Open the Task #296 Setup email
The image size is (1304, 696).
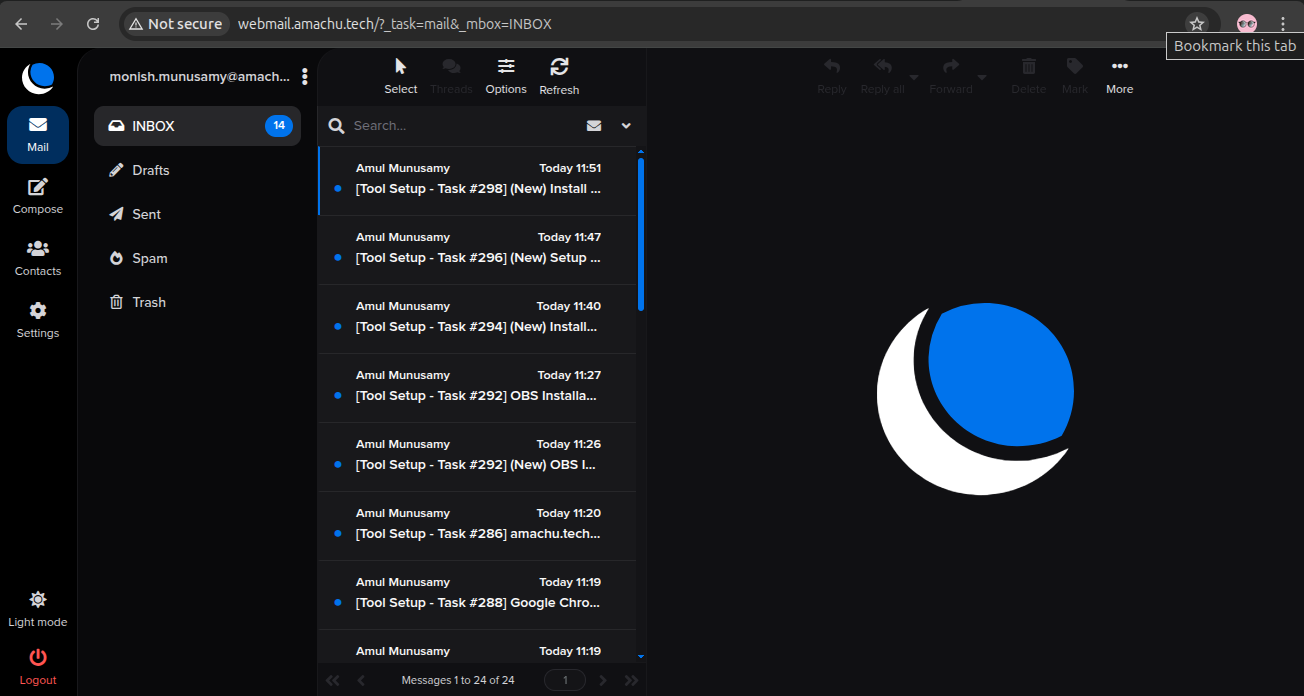(x=478, y=257)
